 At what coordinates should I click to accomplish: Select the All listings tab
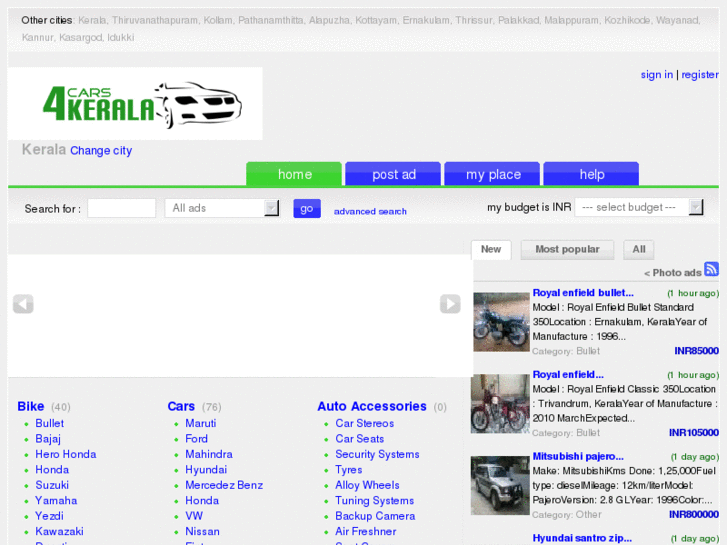coord(639,250)
